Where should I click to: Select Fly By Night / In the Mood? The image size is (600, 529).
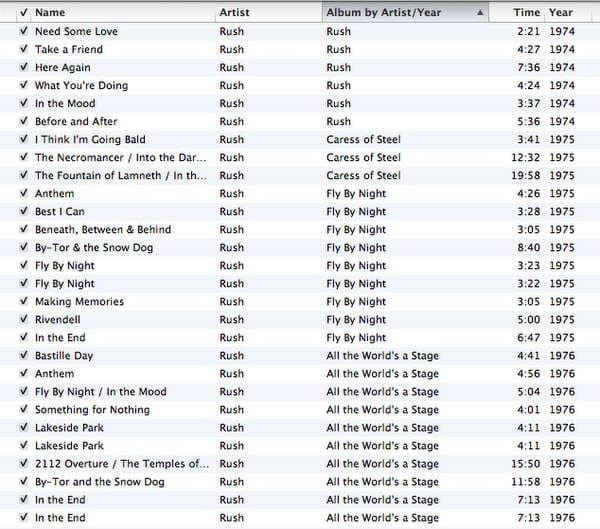[101, 392]
